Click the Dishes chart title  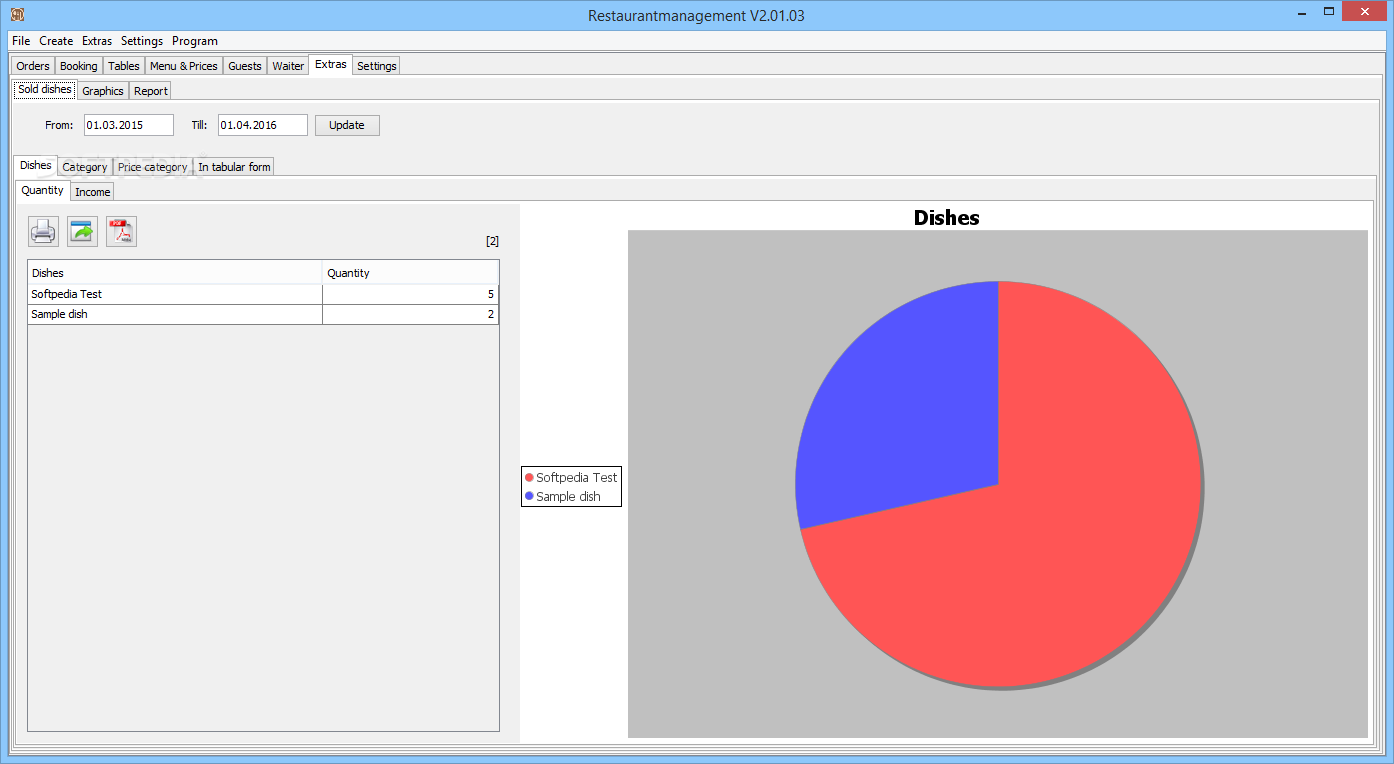(x=947, y=217)
